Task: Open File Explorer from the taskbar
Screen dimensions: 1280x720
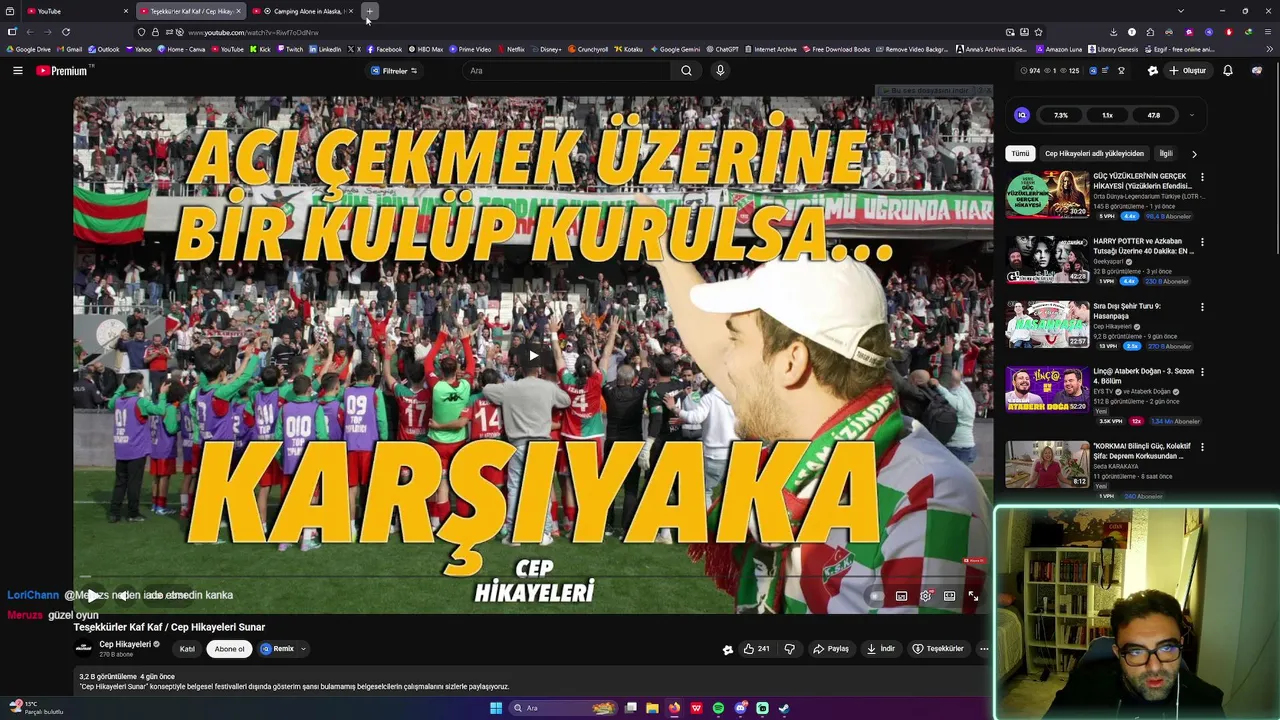Action: 652,708
